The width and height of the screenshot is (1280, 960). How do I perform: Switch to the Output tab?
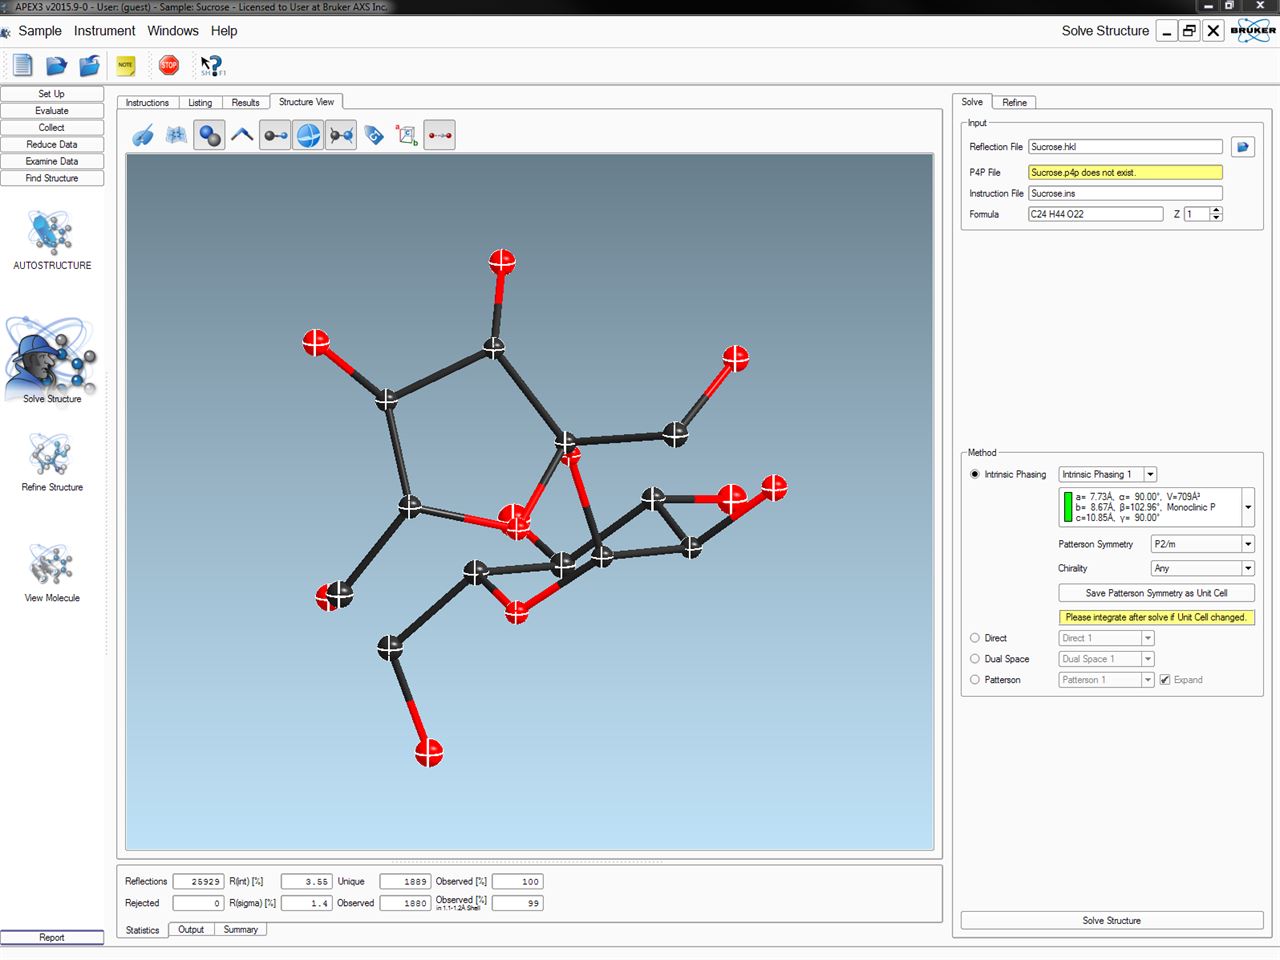point(191,930)
